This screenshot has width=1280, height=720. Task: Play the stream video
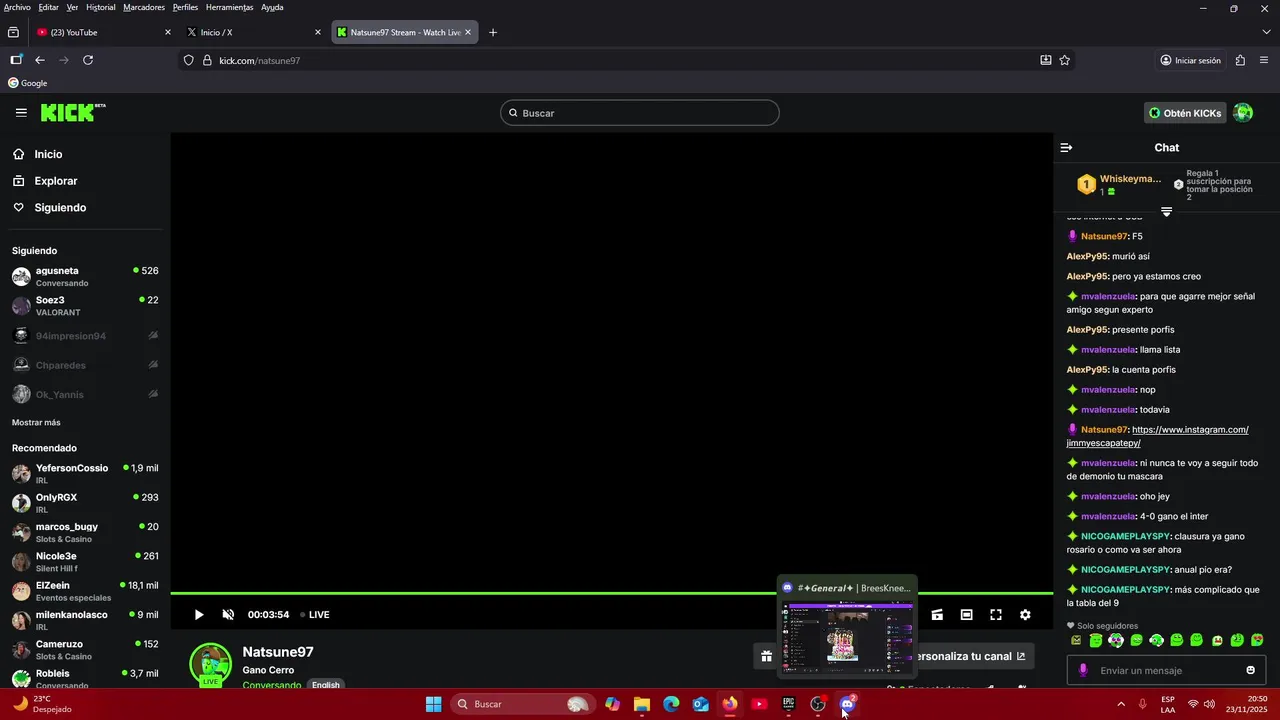click(199, 615)
